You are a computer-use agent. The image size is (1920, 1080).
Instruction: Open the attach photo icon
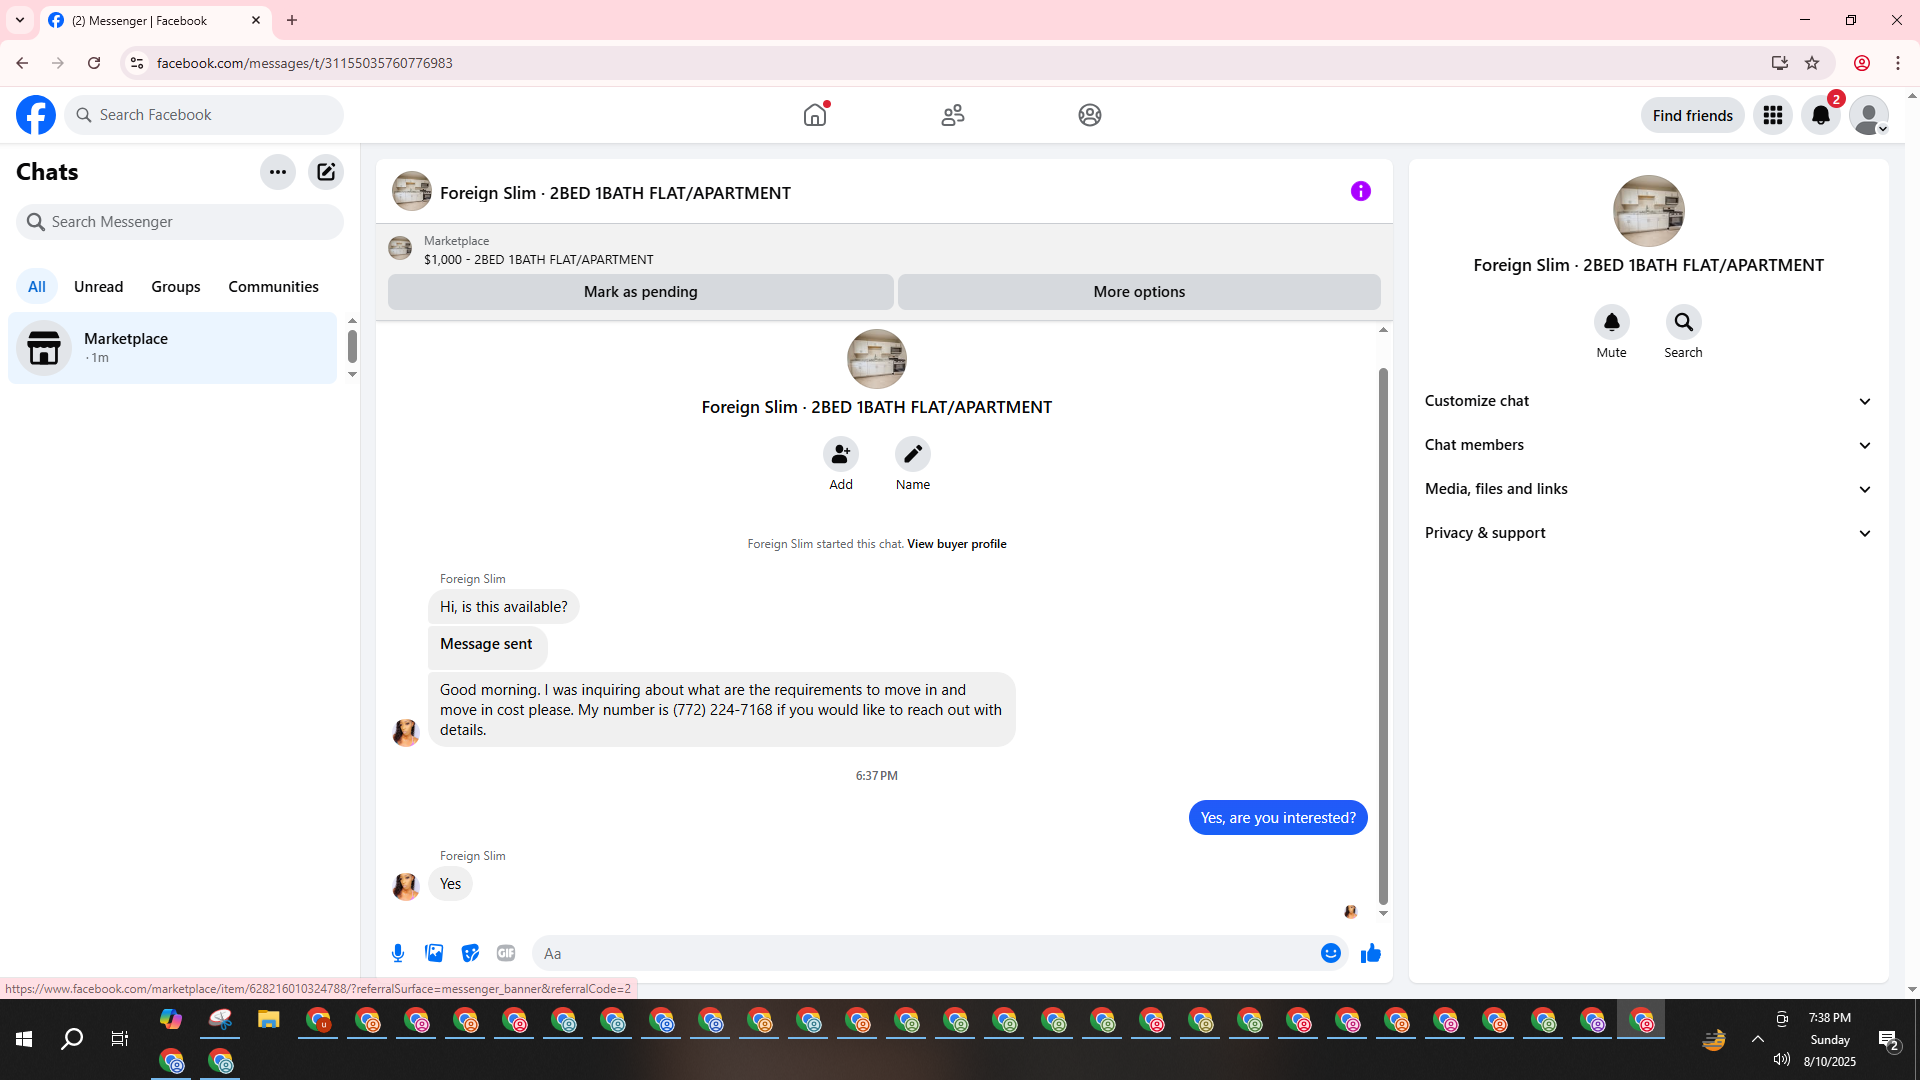pos(434,953)
